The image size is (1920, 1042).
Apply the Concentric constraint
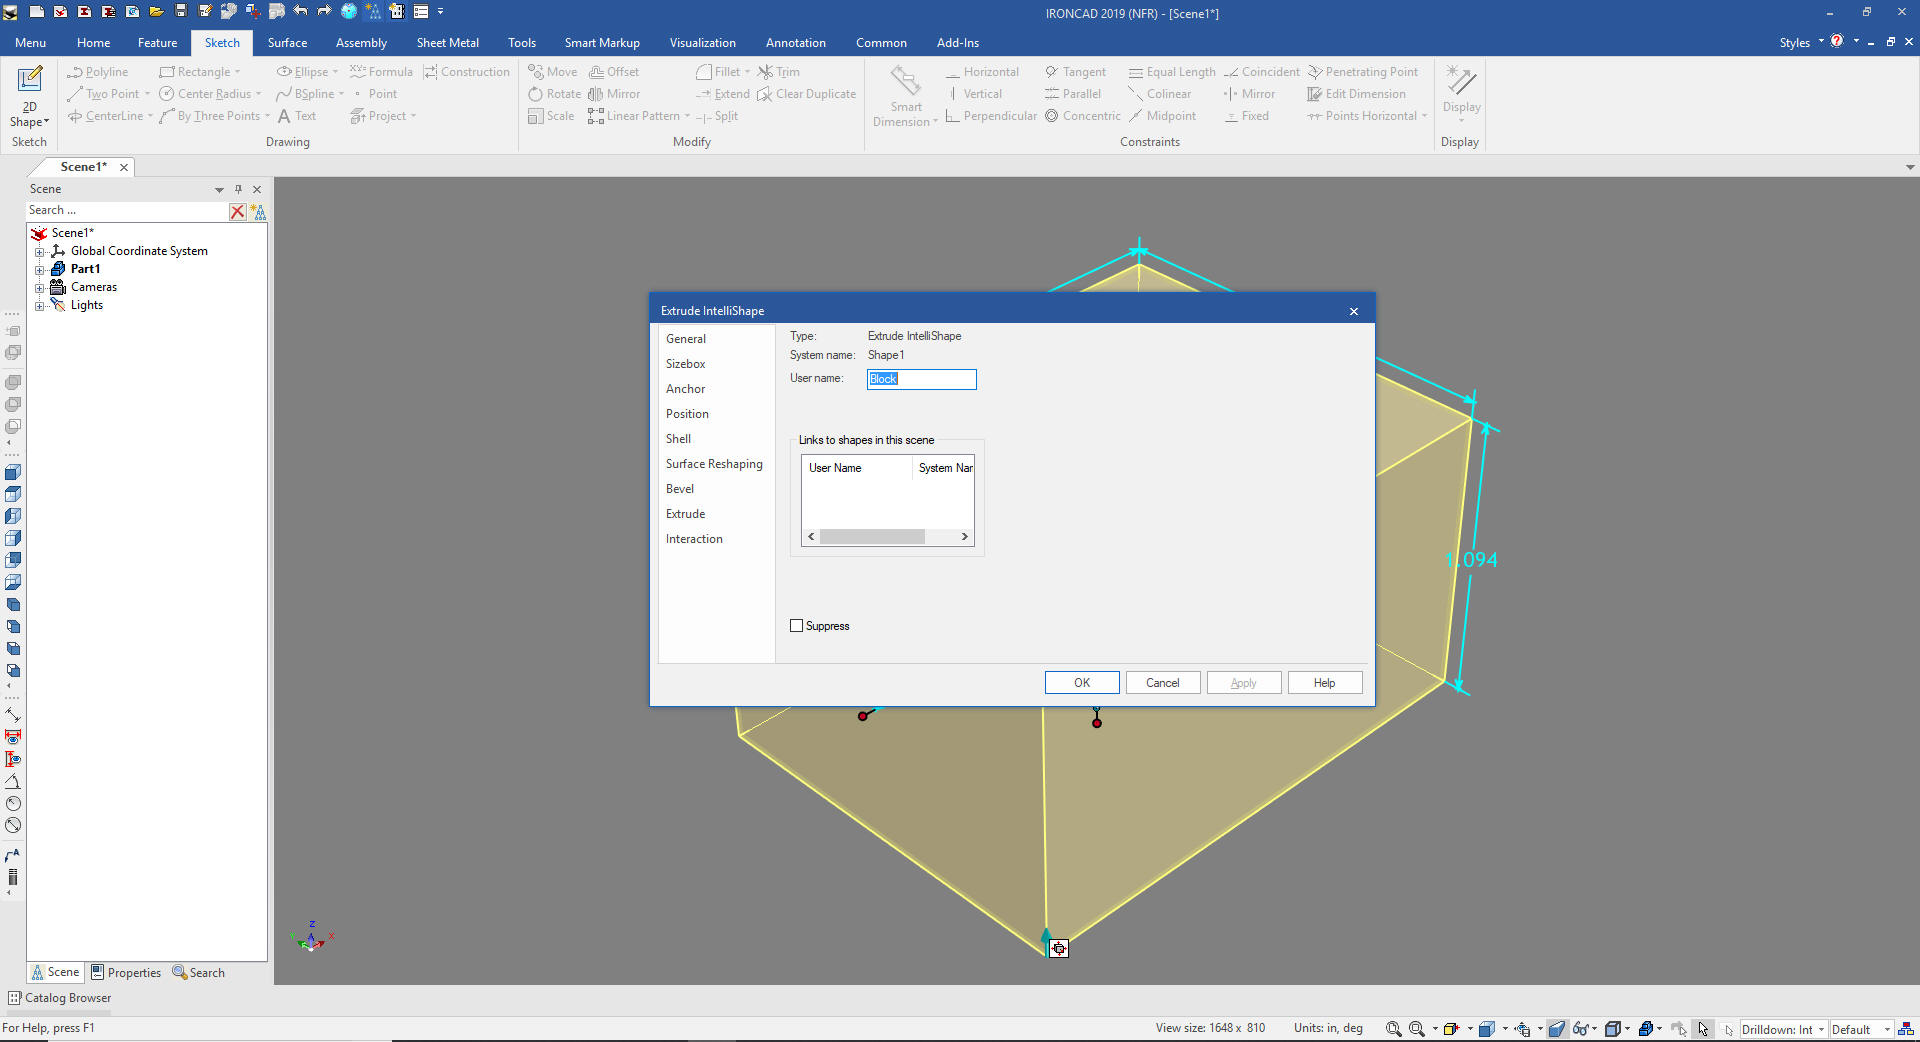(x=1083, y=116)
